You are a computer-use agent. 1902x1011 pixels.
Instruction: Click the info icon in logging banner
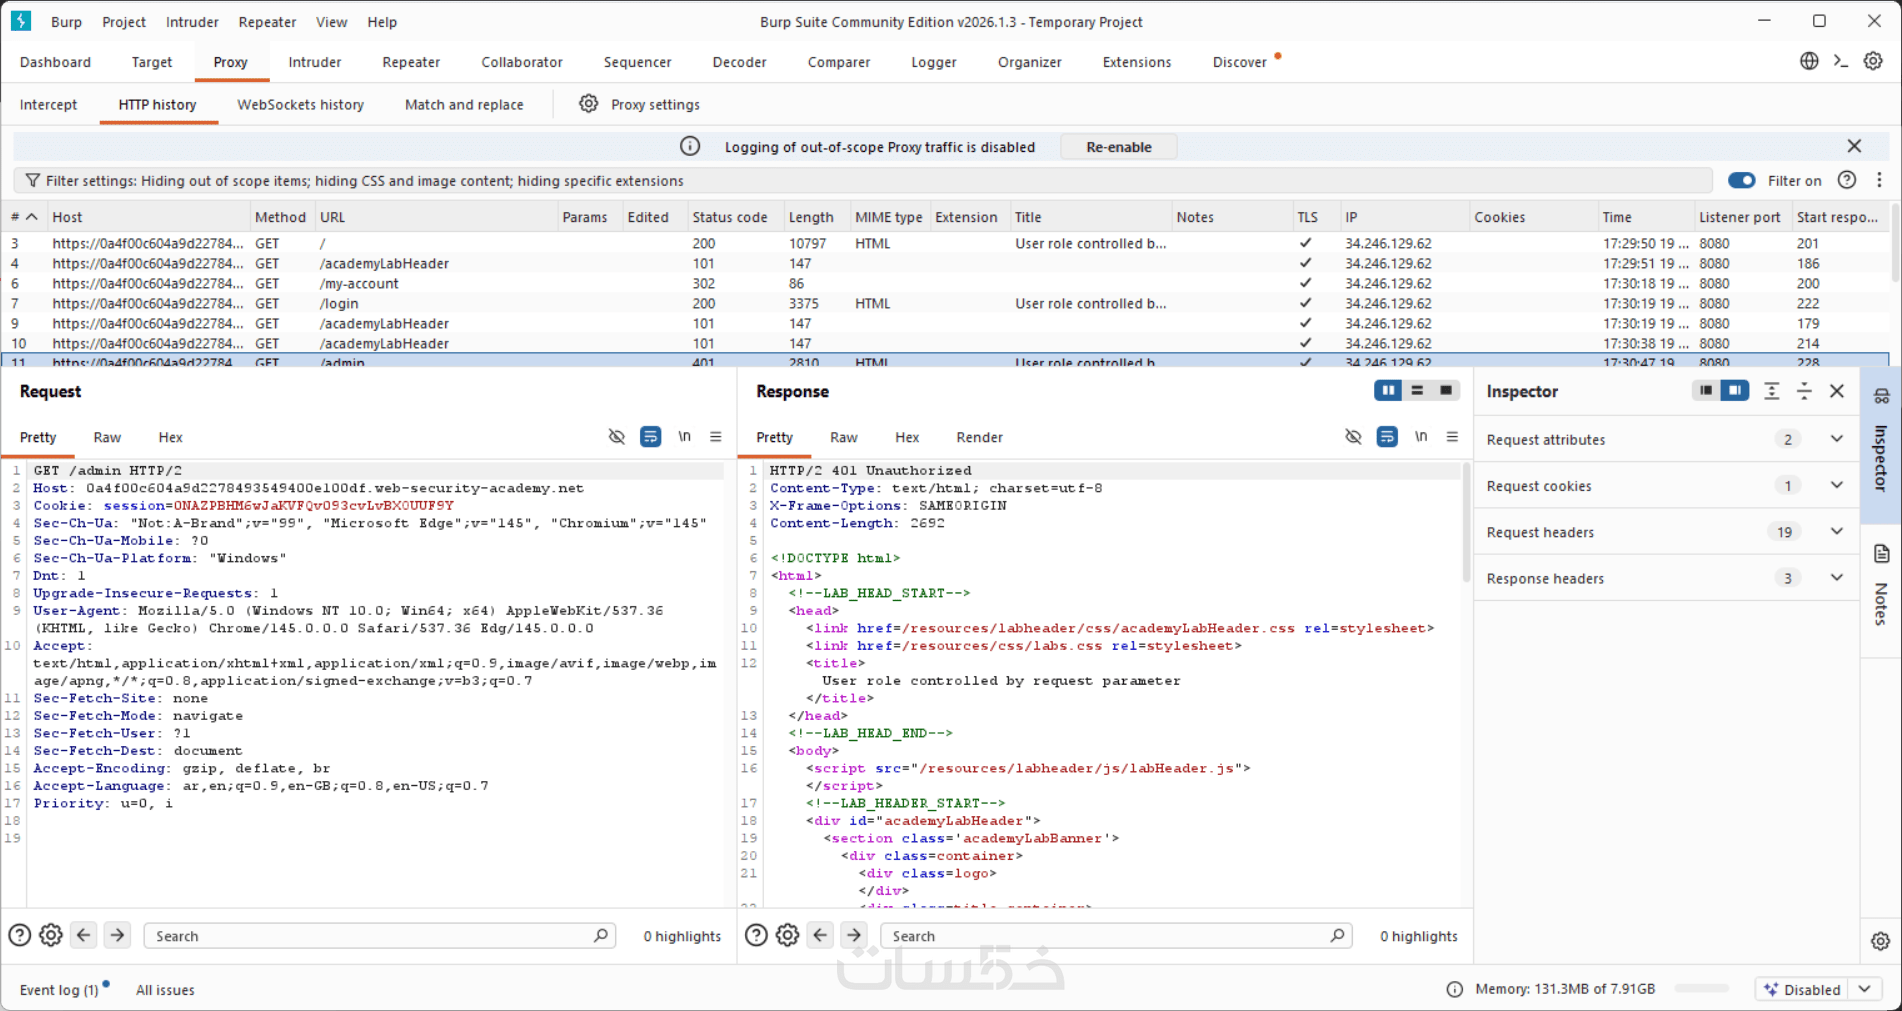690,147
